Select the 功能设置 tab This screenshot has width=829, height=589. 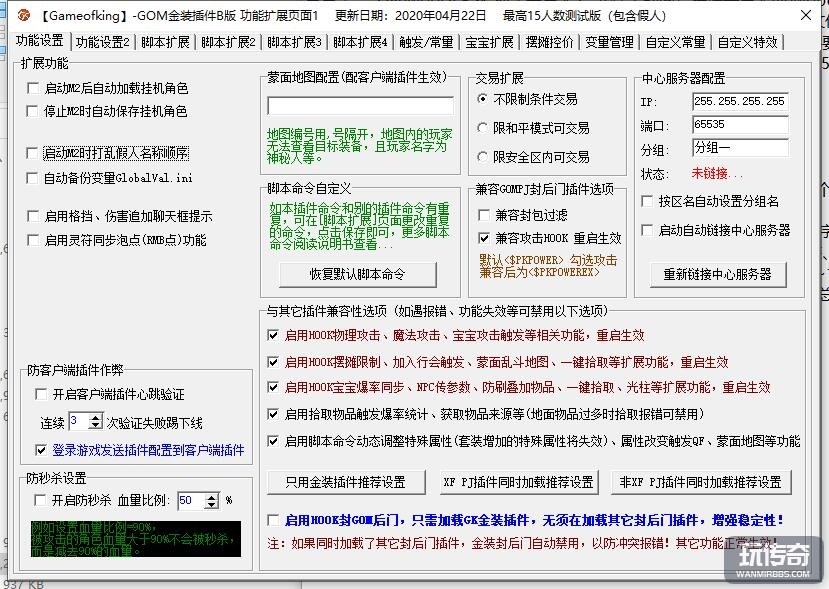click(40, 41)
